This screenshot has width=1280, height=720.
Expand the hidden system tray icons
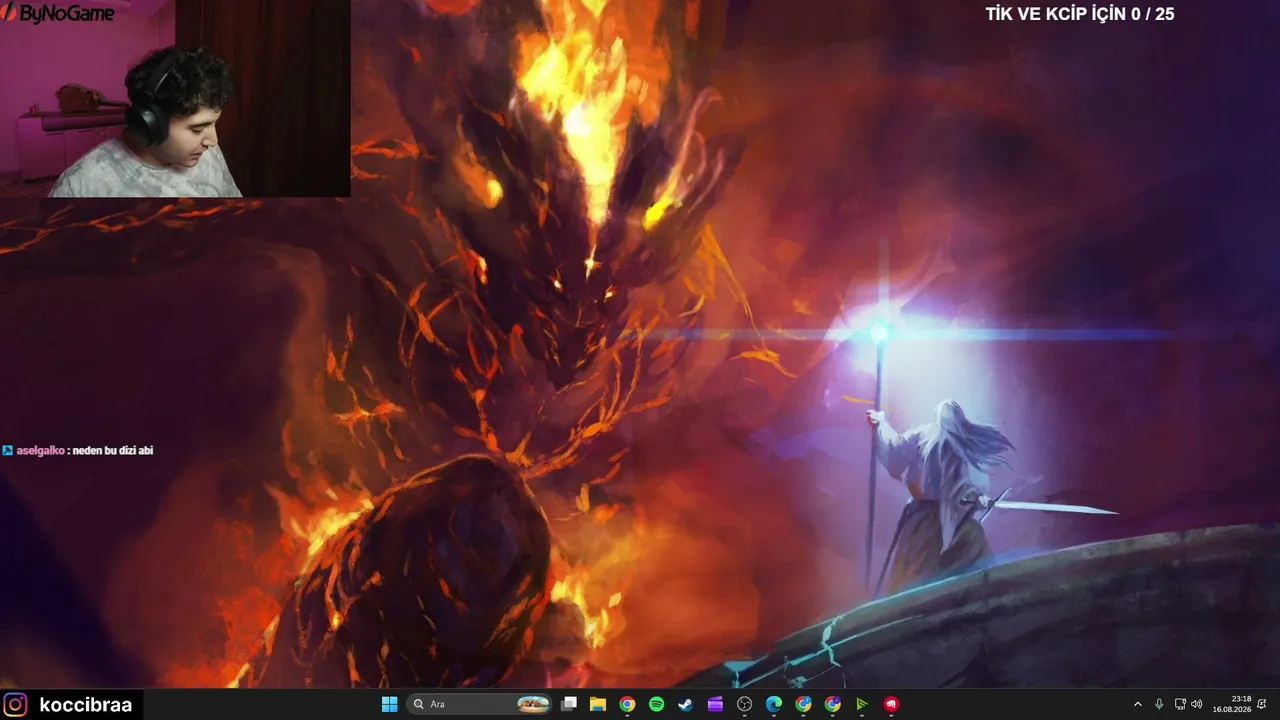pyautogui.click(x=1137, y=704)
